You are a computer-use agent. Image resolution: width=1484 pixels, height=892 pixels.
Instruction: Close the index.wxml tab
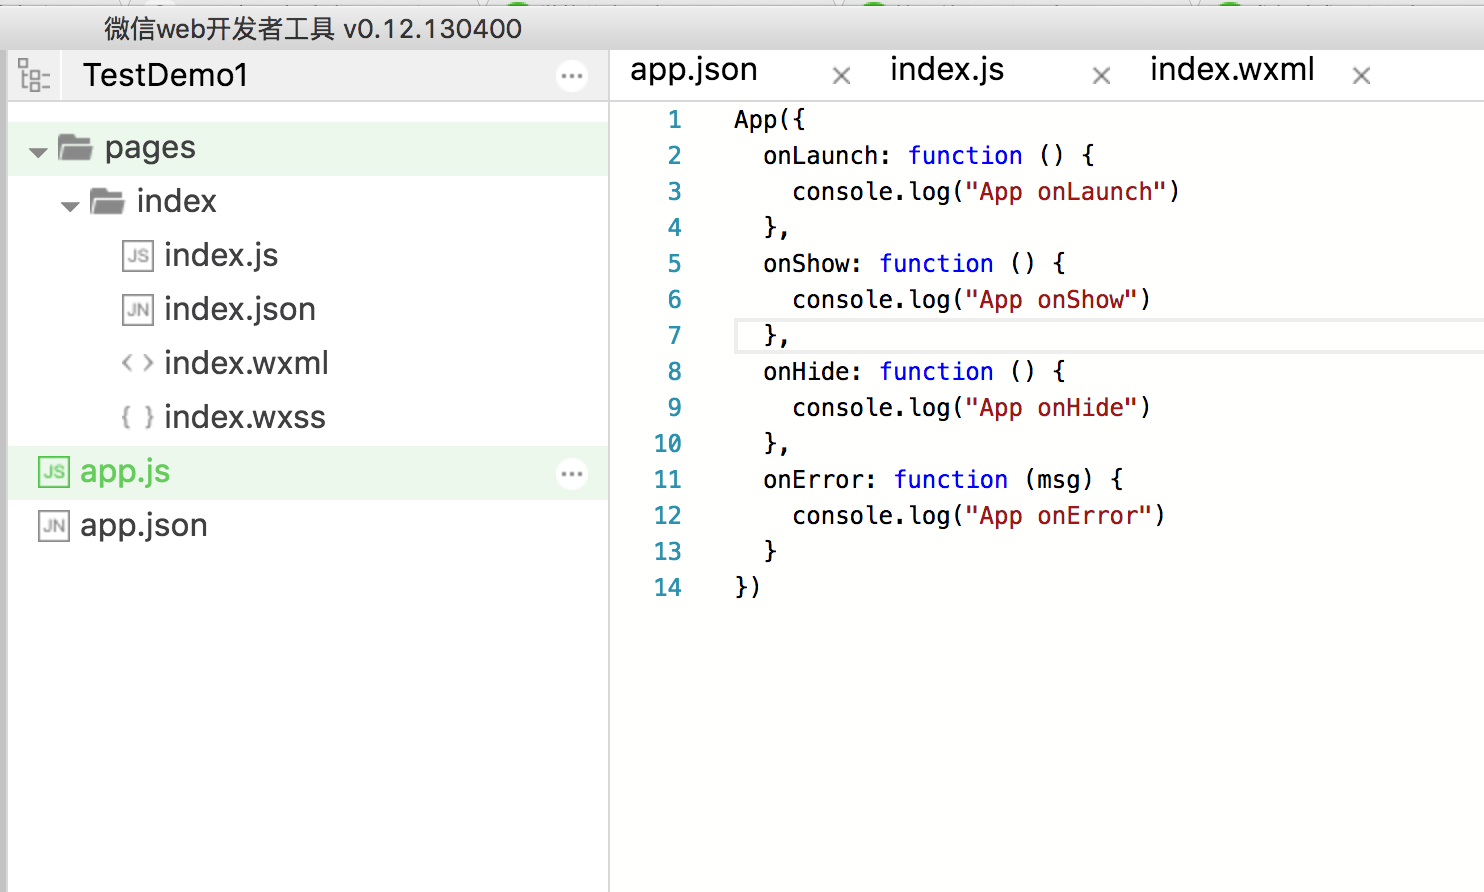[x=1361, y=76]
